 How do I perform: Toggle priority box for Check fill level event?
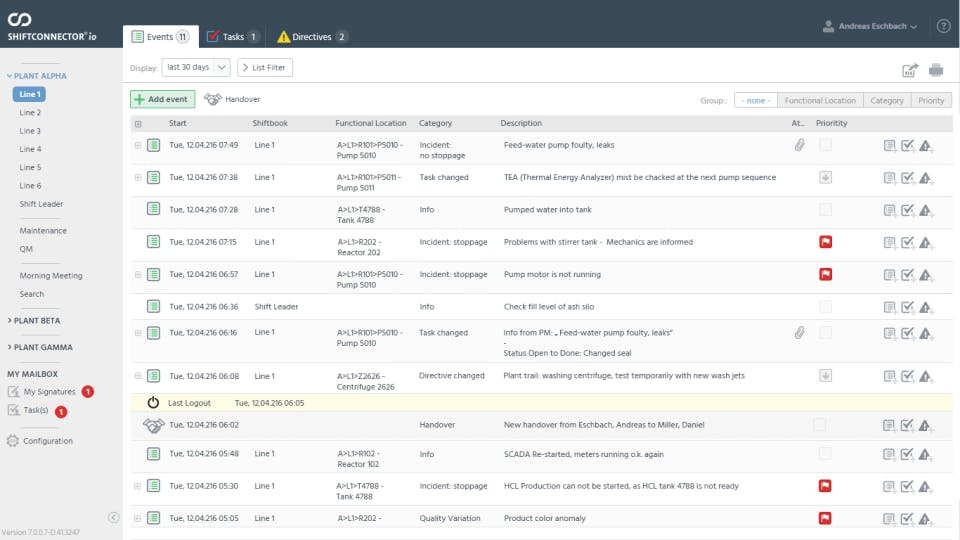coord(825,306)
